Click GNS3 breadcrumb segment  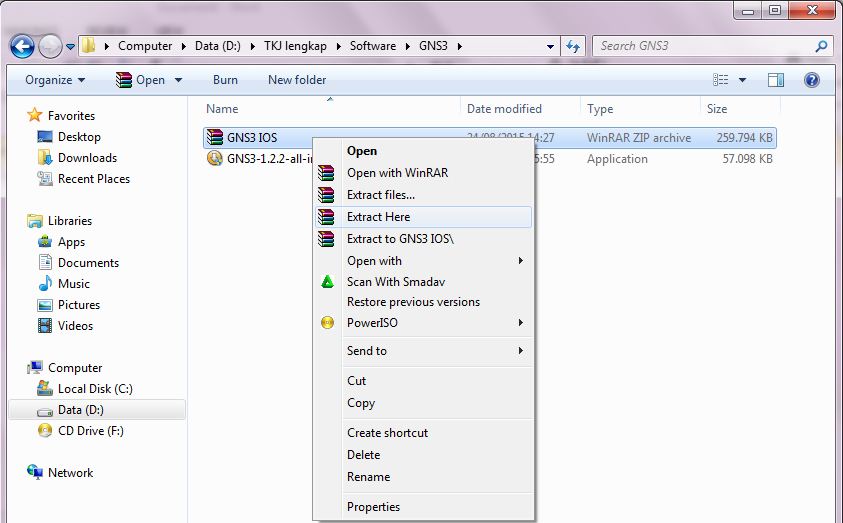pyautogui.click(x=433, y=46)
